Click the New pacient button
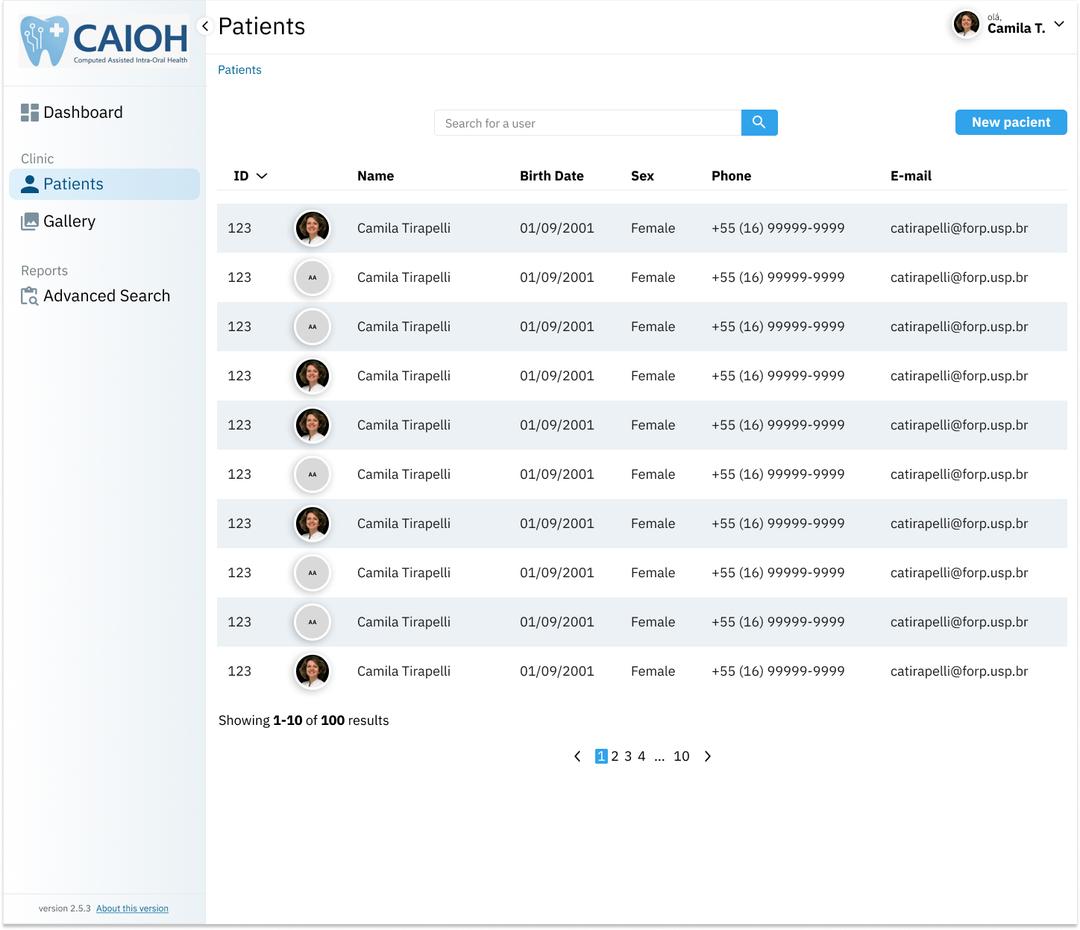The image size is (1080, 930). [x=1010, y=122]
